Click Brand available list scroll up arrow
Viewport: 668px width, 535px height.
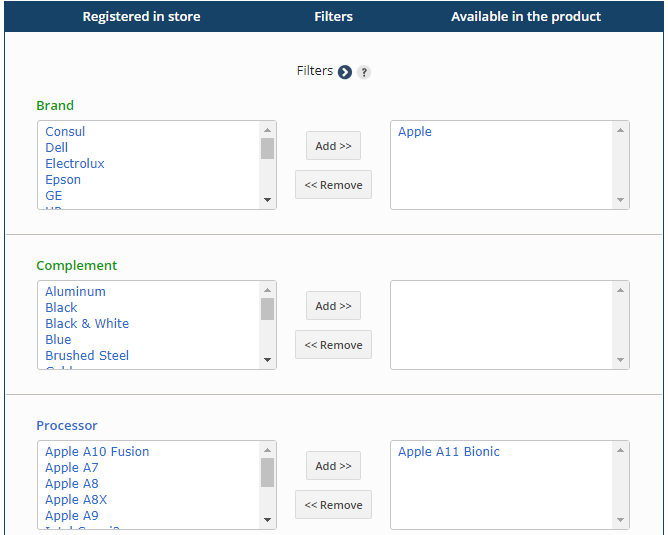620,130
